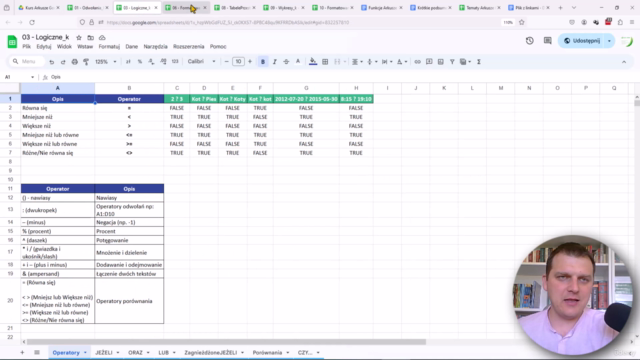
Task: Edit the font size field
Action: 238,62
